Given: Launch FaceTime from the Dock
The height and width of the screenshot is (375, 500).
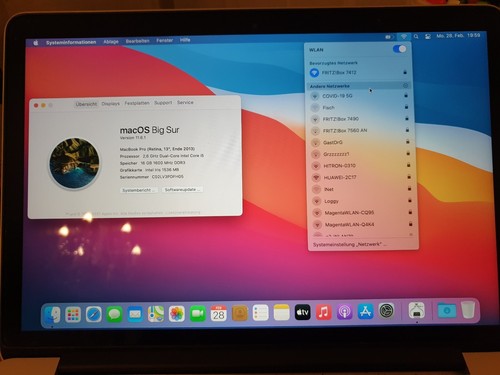Looking at the screenshot, I should [x=198, y=314].
